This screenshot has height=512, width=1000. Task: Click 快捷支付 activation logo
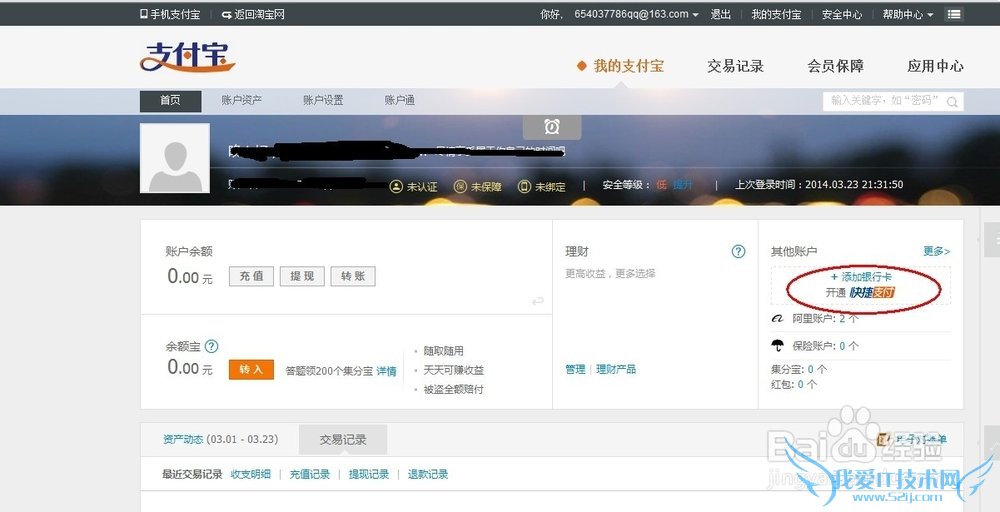[872, 293]
